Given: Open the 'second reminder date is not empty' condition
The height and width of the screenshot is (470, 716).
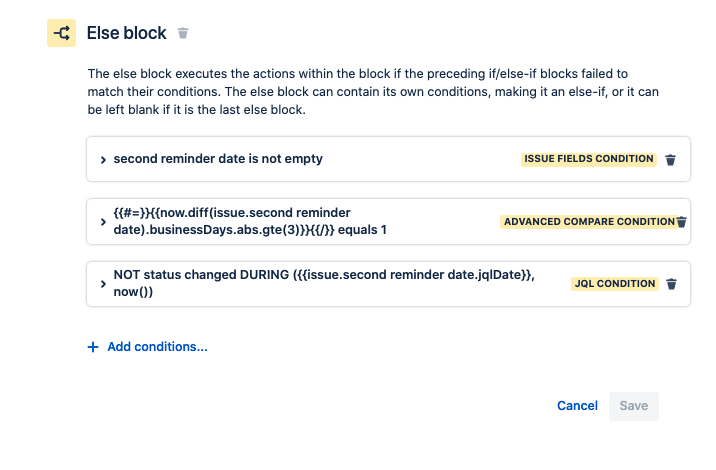Looking at the screenshot, I should [218, 159].
